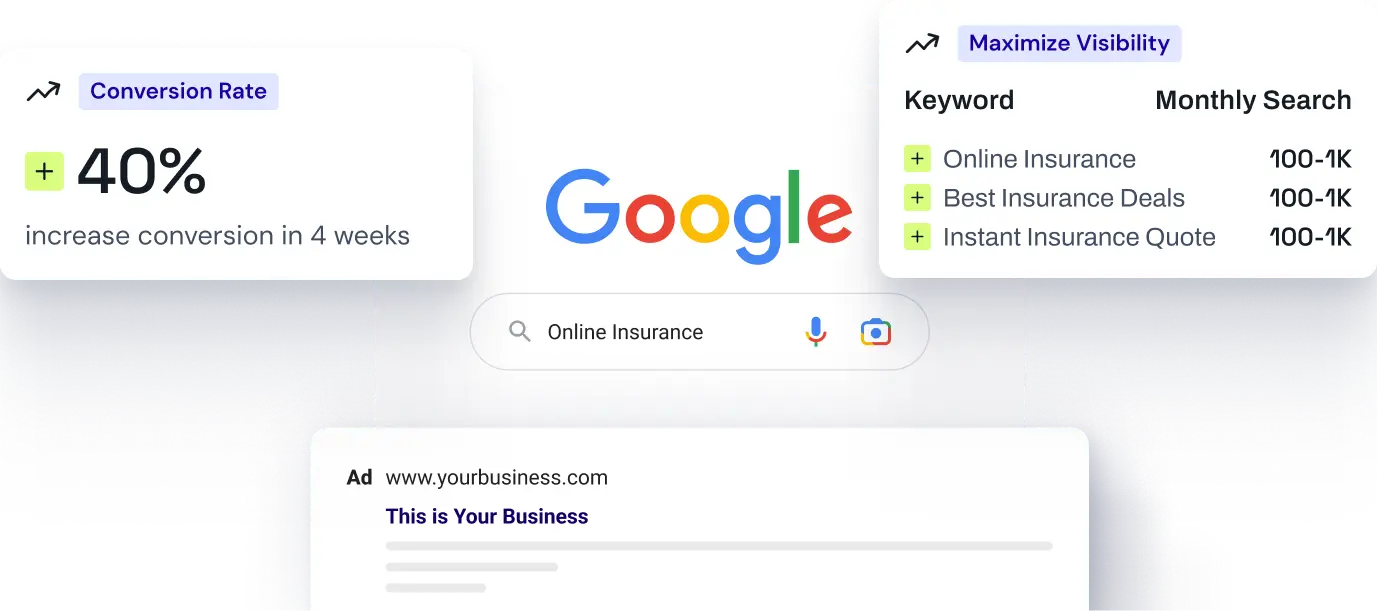
Task: Click the Monthly Search column header
Action: 1253,100
